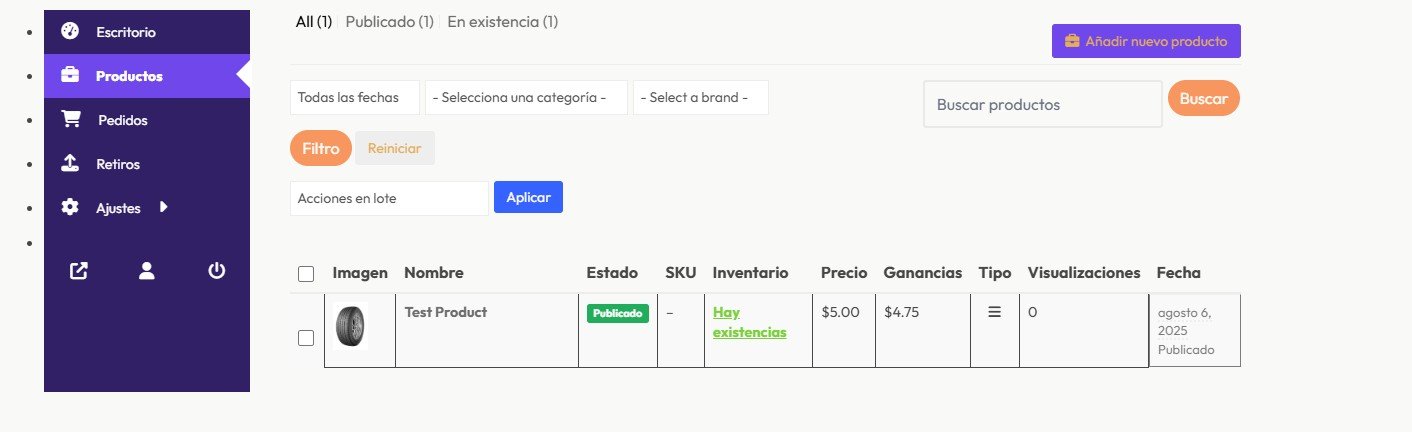Click the Ajustes gear icon
The image size is (1412, 432).
(x=70, y=207)
